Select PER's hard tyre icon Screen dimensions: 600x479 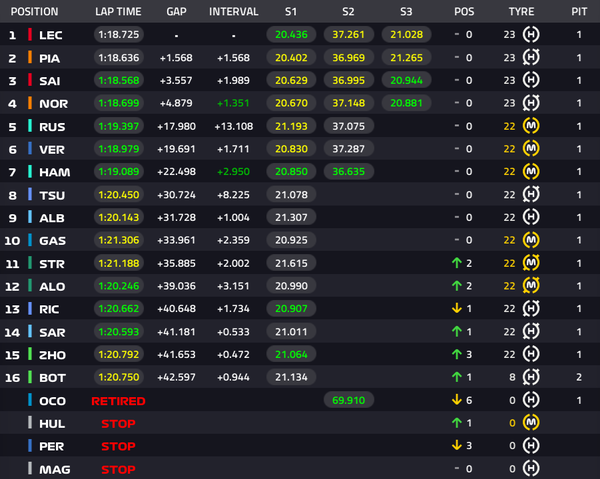pyautogui.click(x=531, y=445)
